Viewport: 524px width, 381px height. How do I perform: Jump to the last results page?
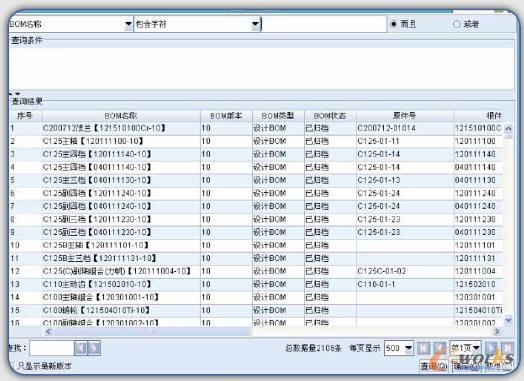point(507,348)
